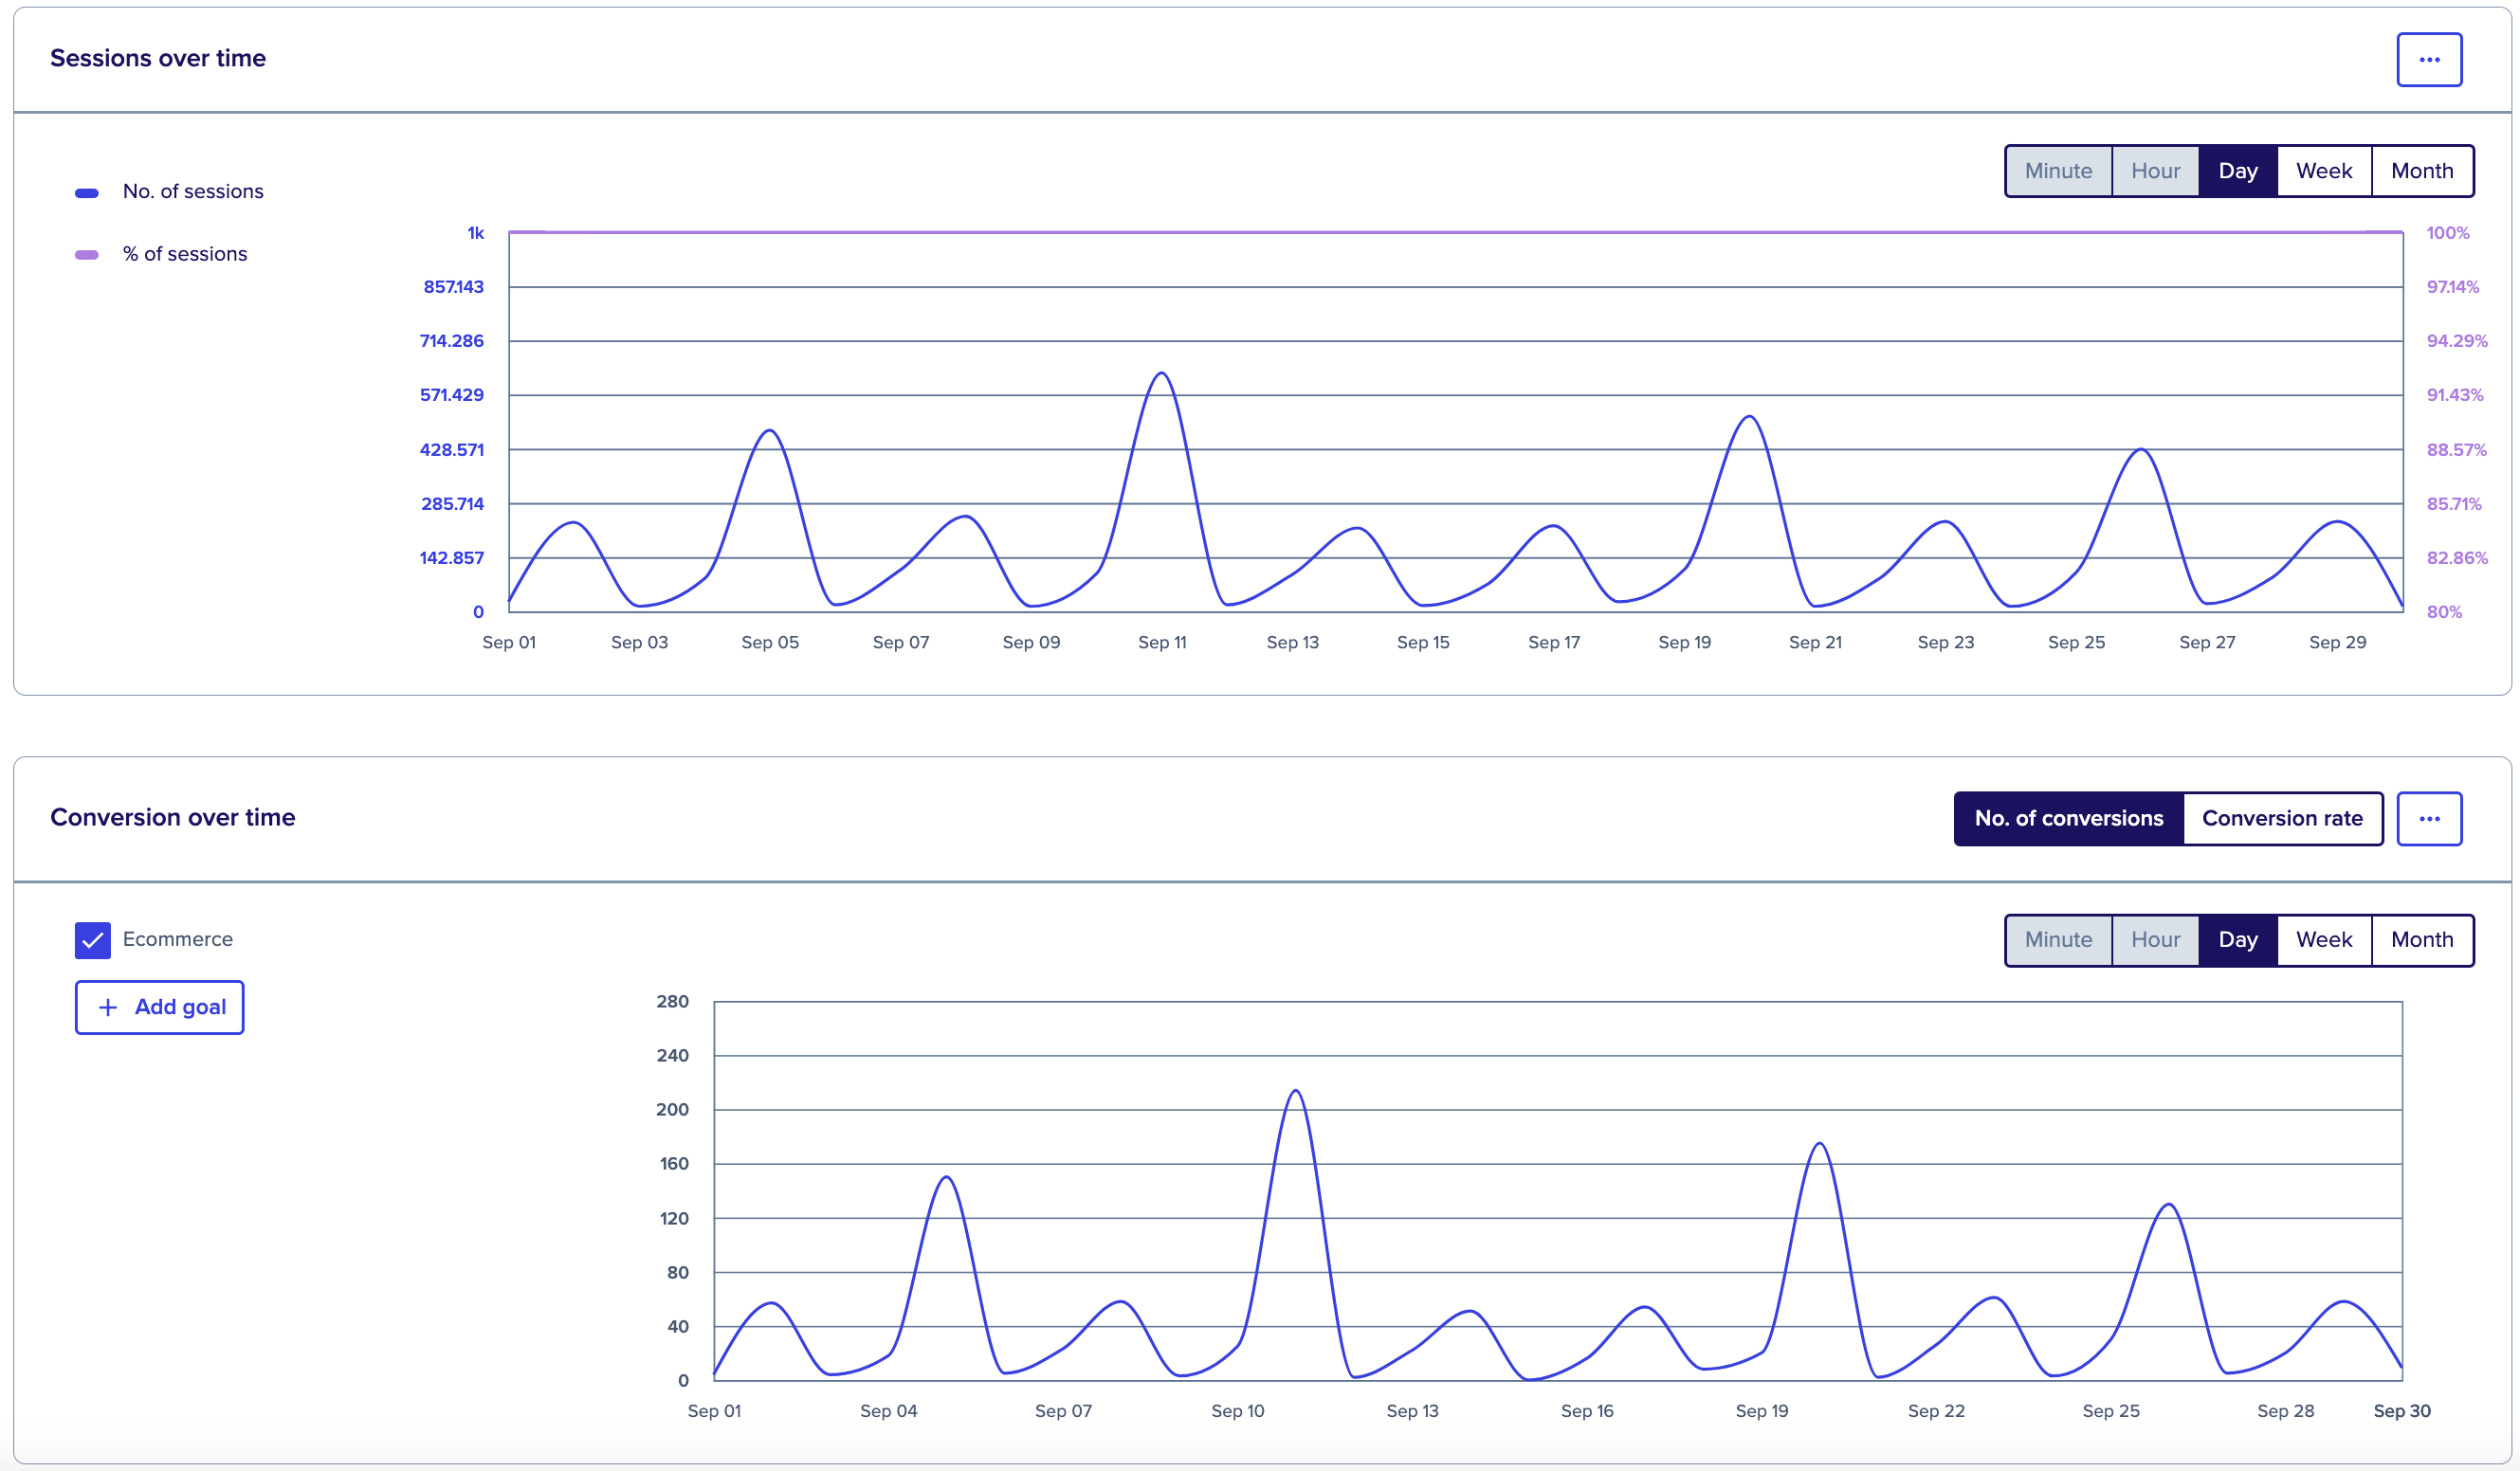Click the 200 conversions axis label
The height and width of the screenshot is (1471, 2520).
click(x=672, y=1110)
